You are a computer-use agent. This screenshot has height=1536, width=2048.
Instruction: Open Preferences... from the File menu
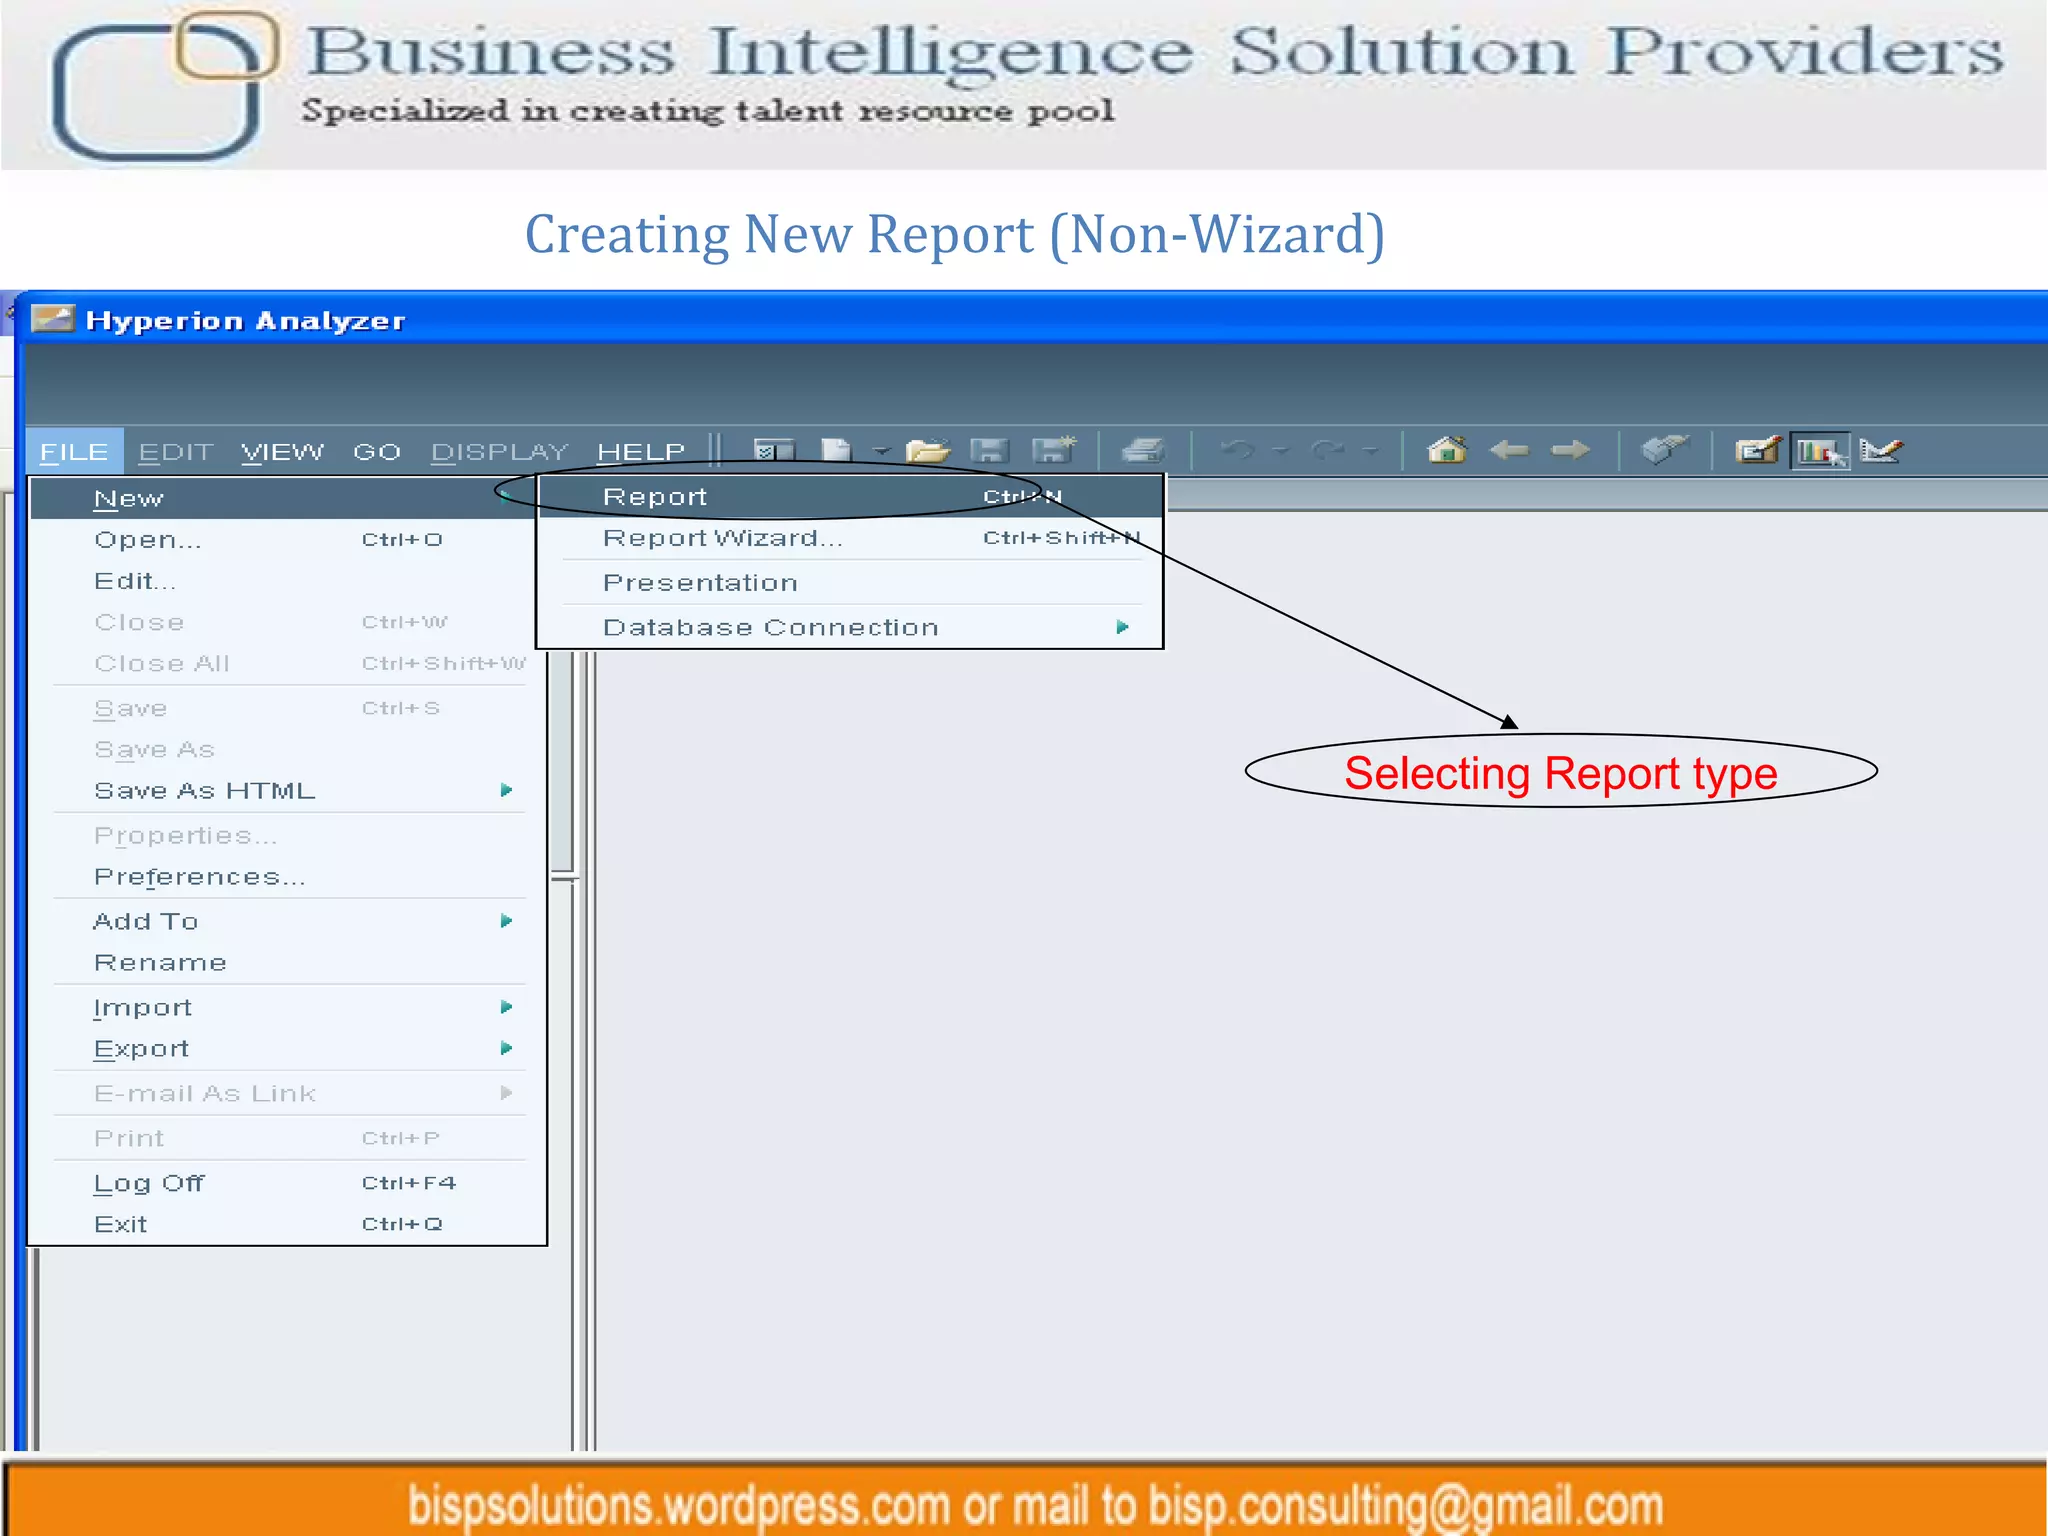(x=286, y=876)
